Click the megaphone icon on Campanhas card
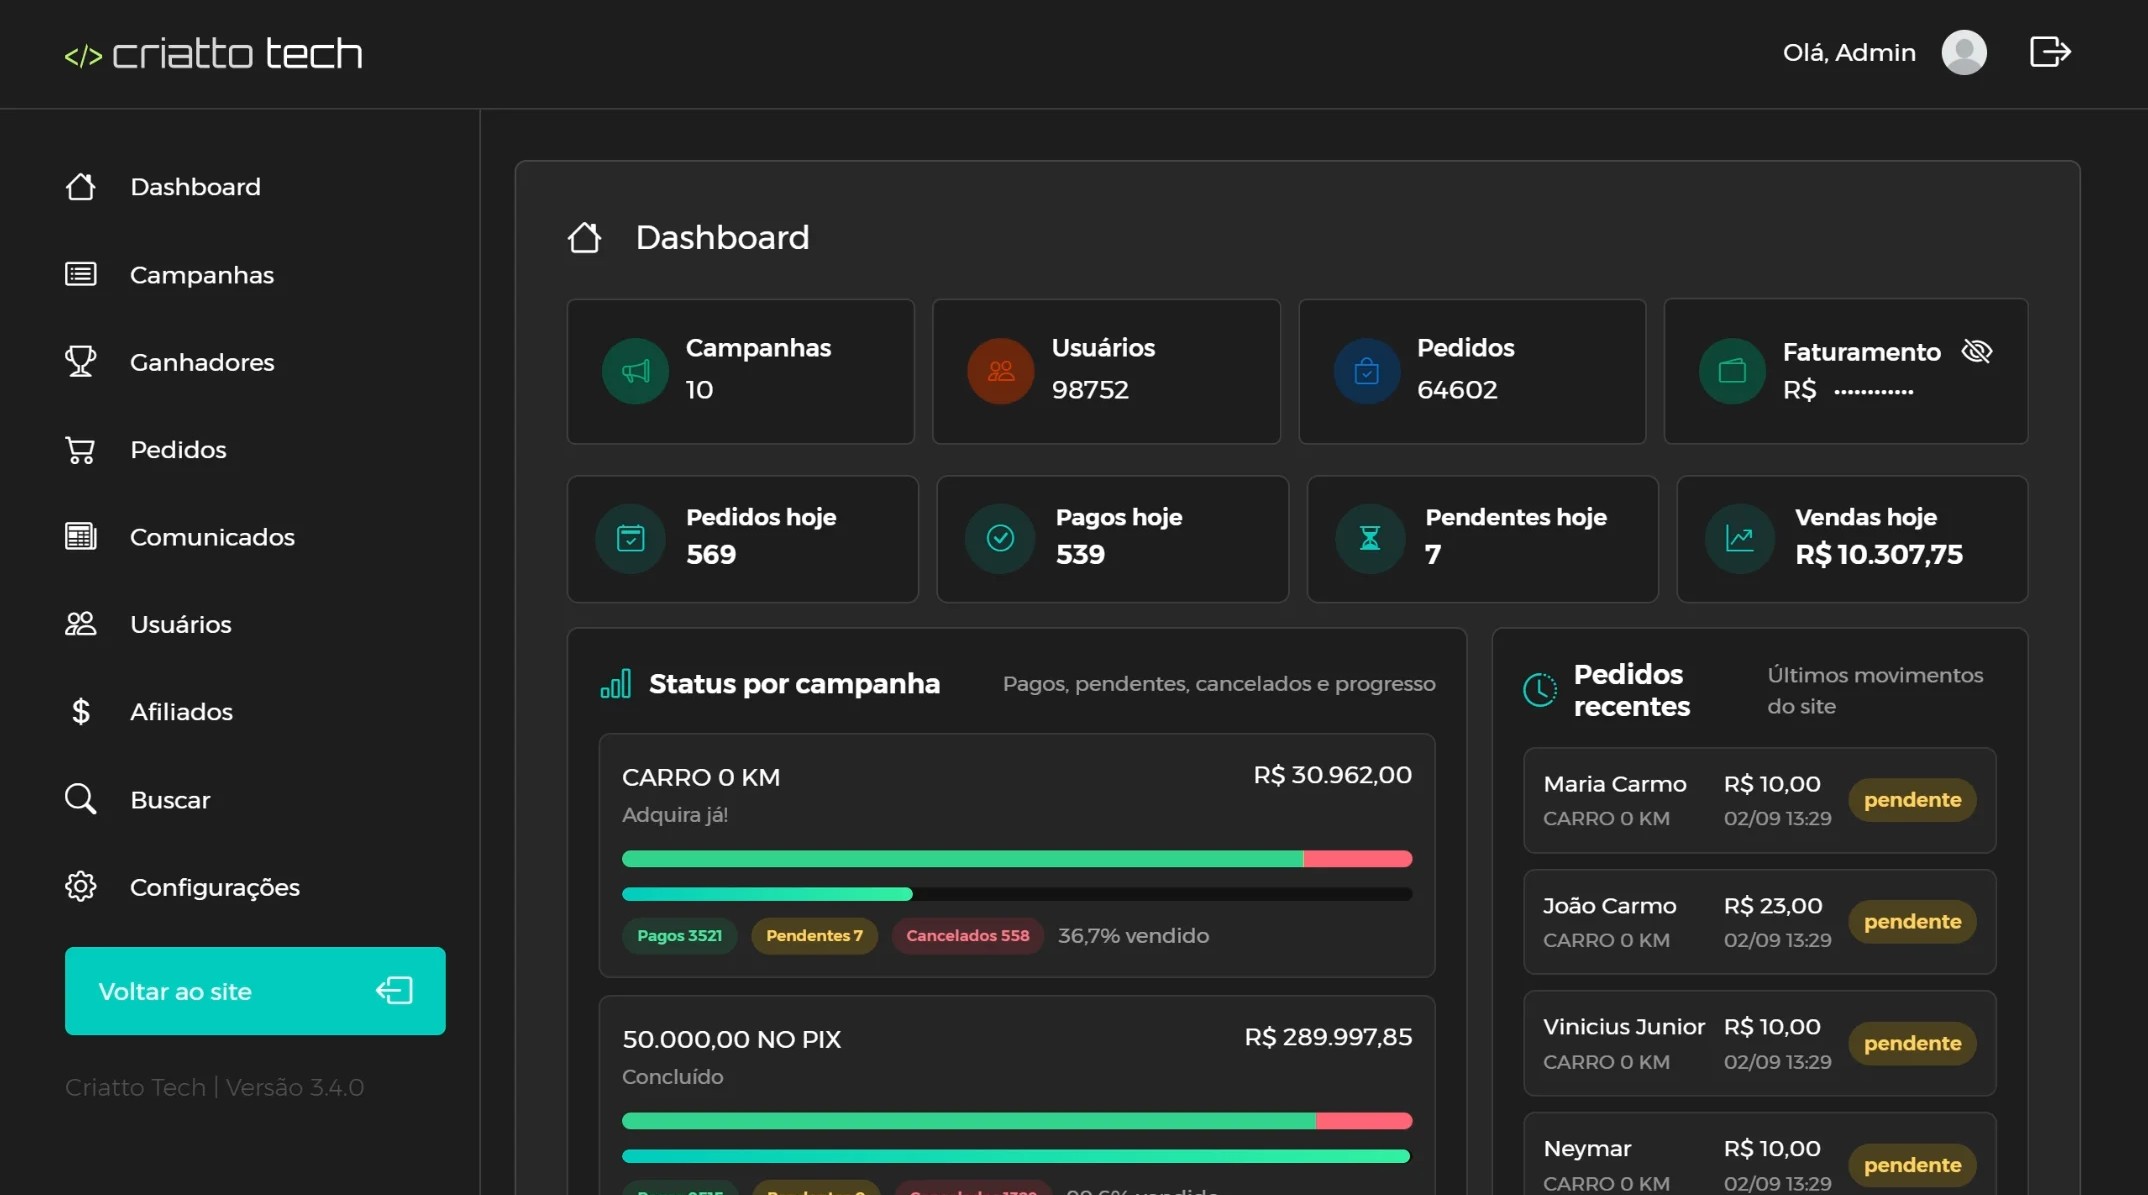Viewport: 2148px width, 1195px height. click(635, 372)
